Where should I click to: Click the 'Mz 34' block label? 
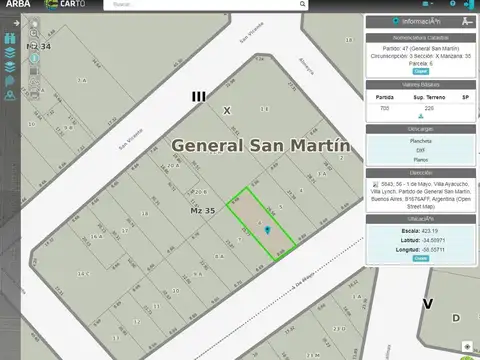tap(39, 46)
